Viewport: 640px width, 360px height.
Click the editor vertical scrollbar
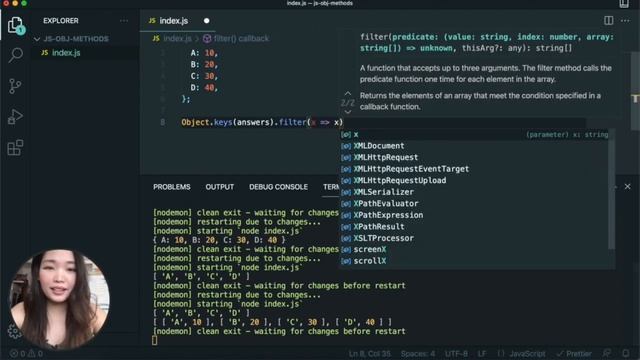point(636,90)
